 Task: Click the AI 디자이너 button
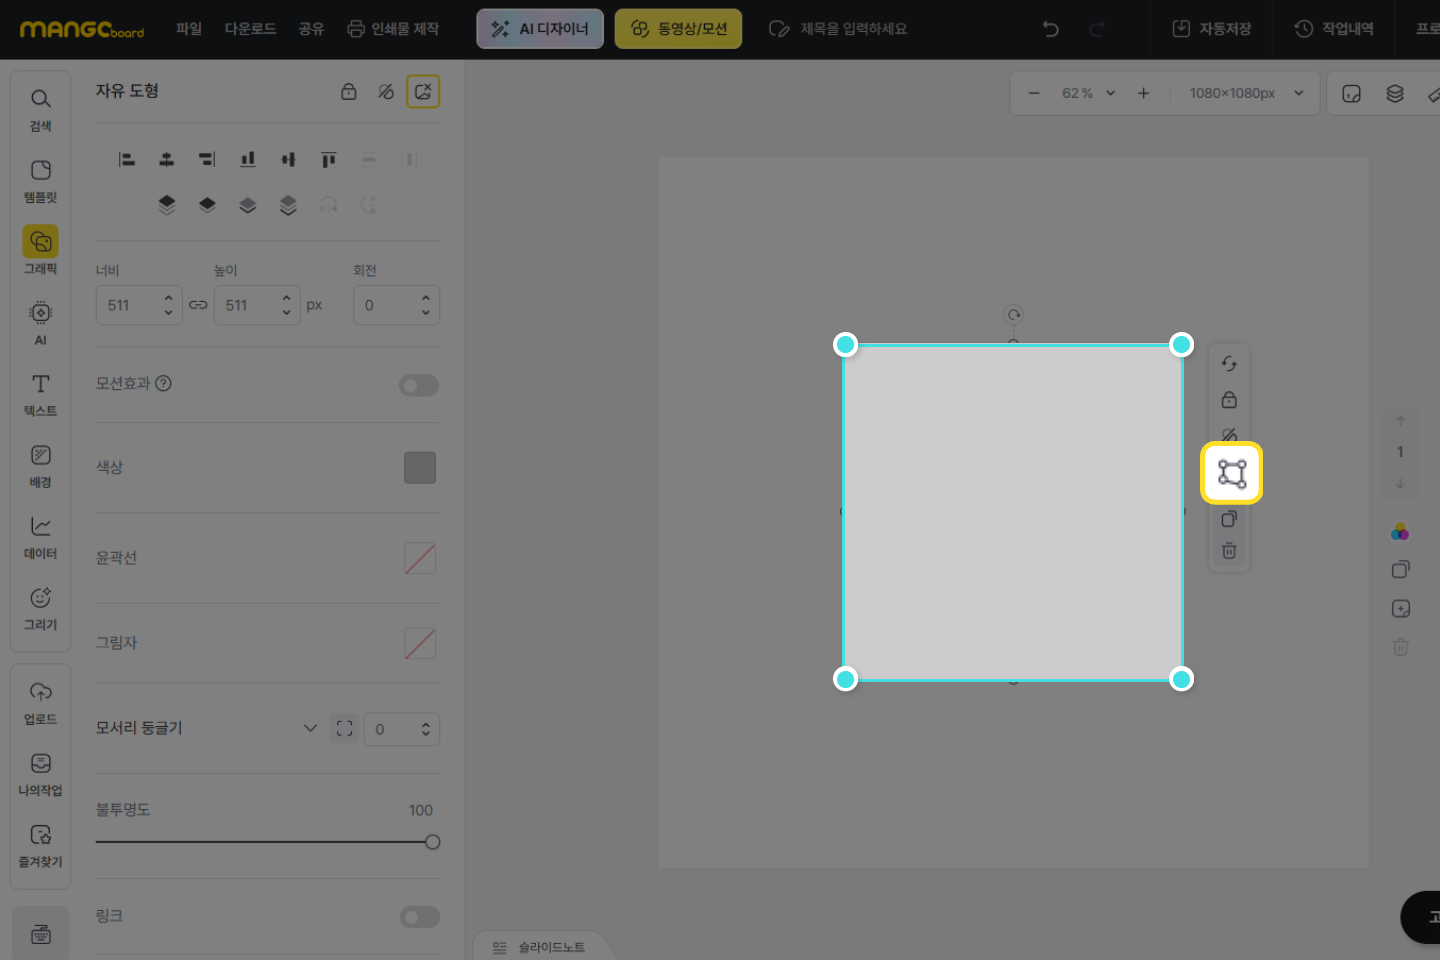pyautogui.click(x=540, y=29)
